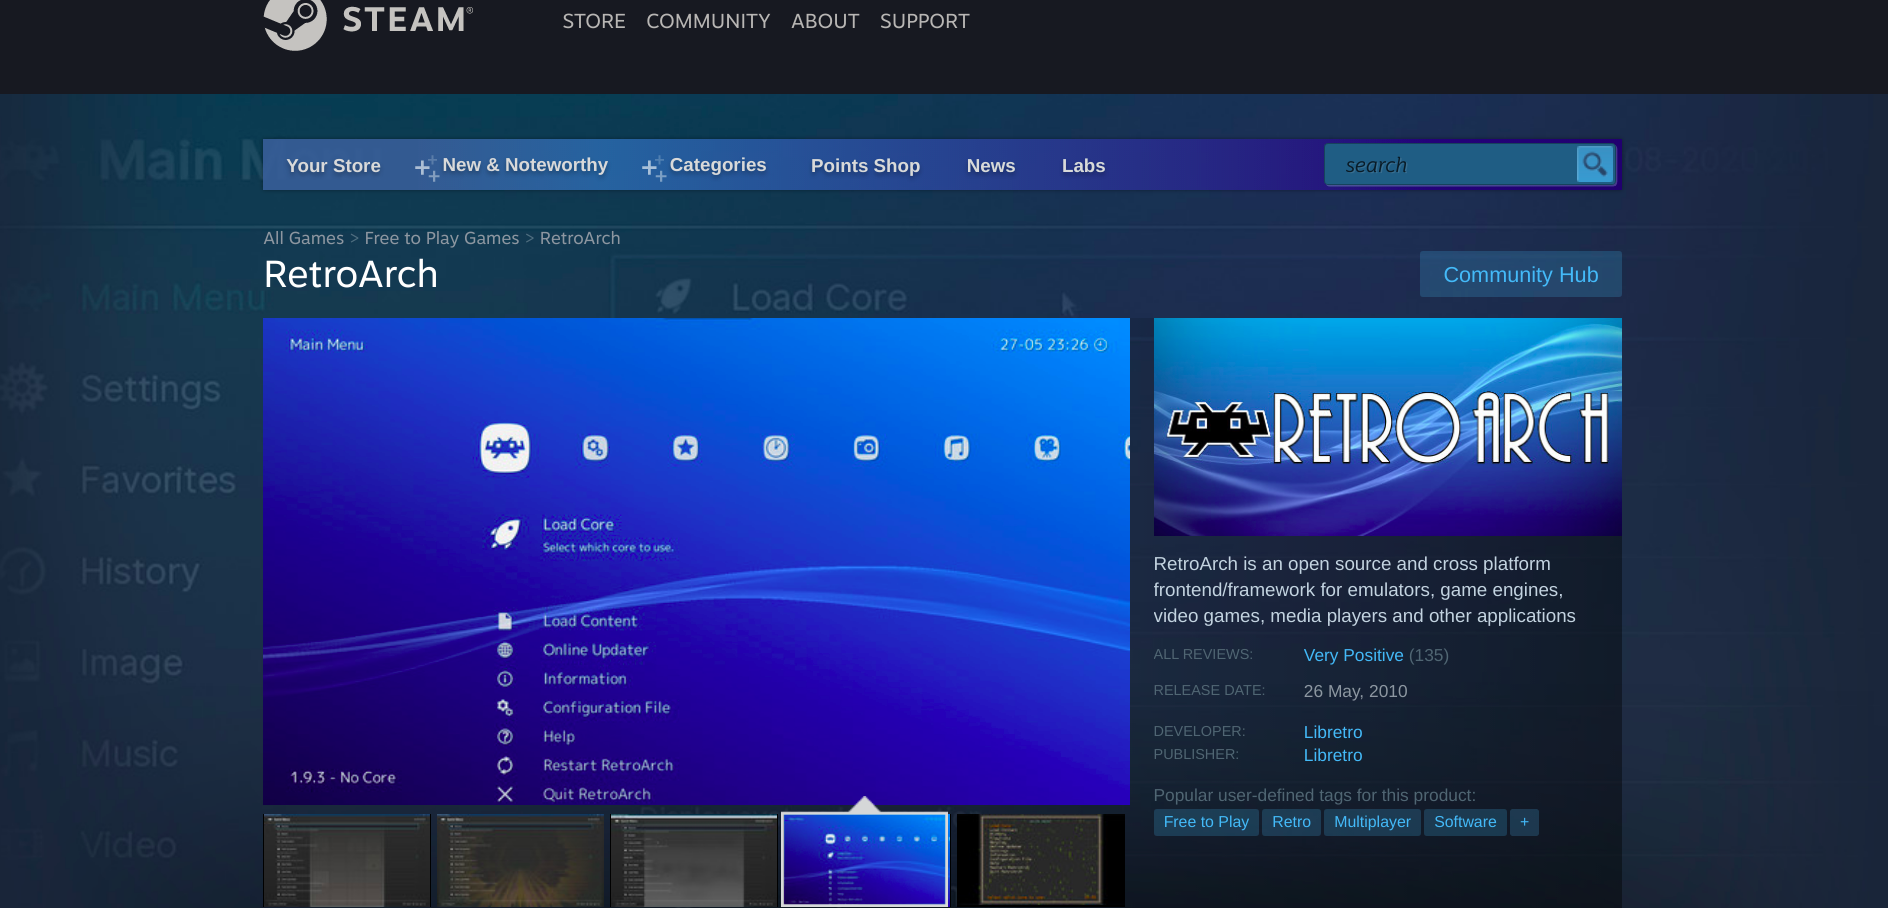Open ABOUT in the top navigation
Screen dimensions: 1888x908
point(825,21)
